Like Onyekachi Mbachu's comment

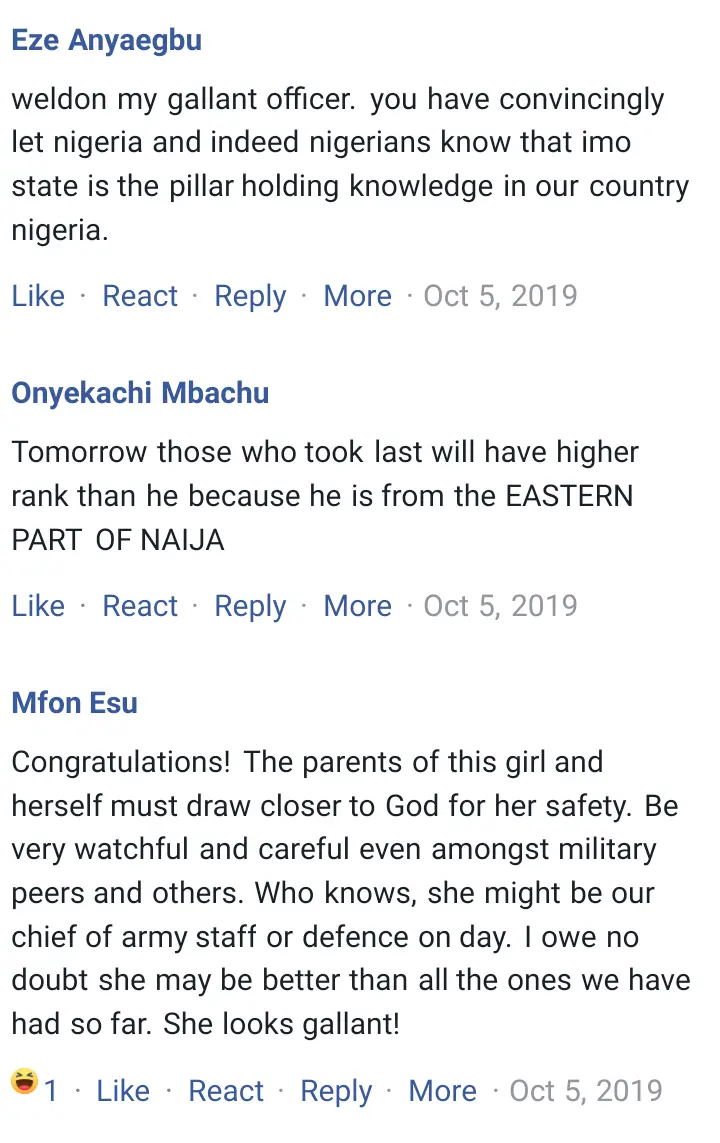pyautogui.click(x=38, y=606)
